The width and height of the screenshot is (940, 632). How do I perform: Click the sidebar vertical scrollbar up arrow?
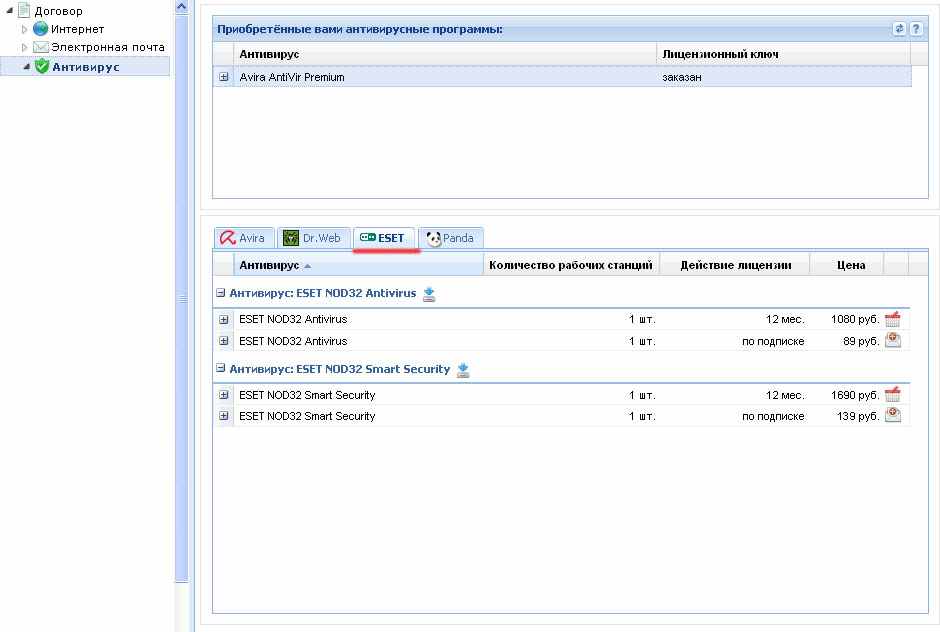point(182,7)
